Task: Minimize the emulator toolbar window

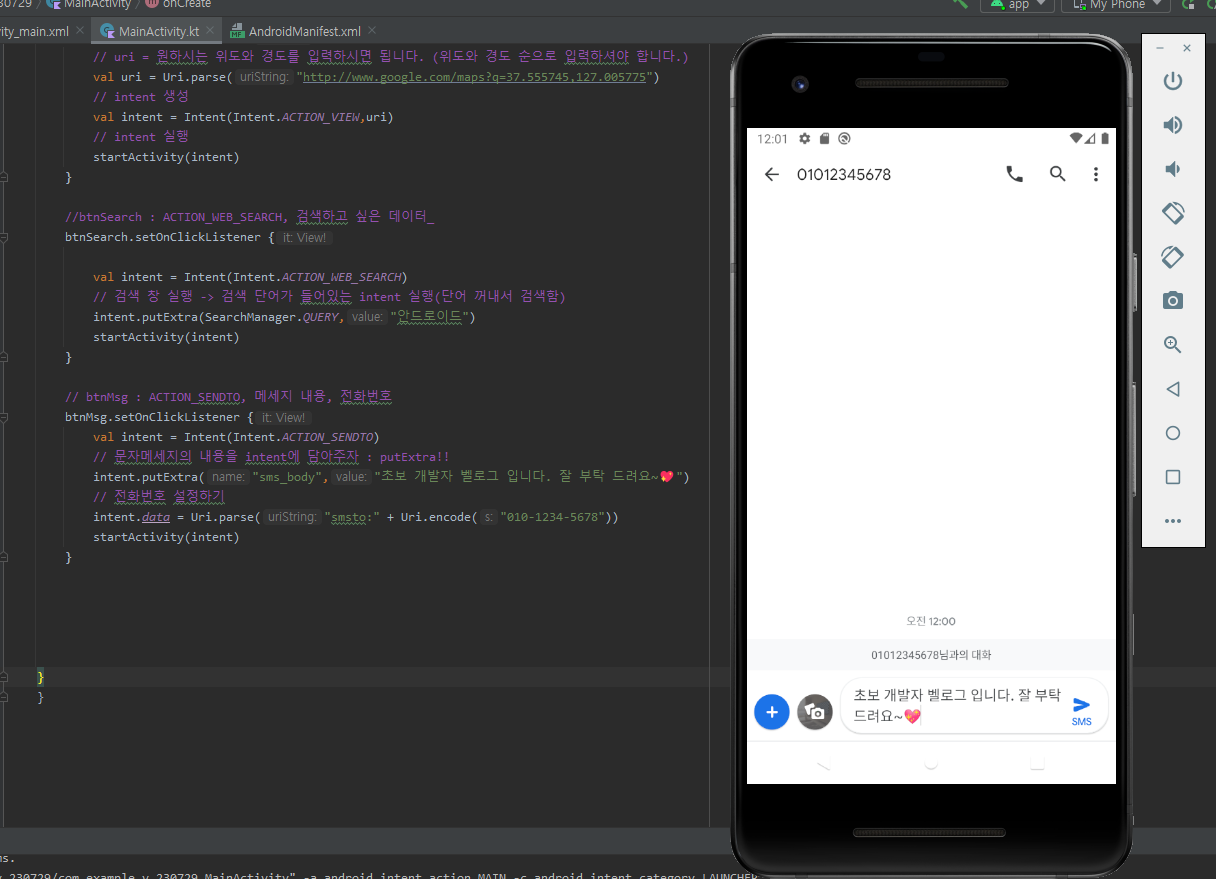Action: (x=1160, y=48)
